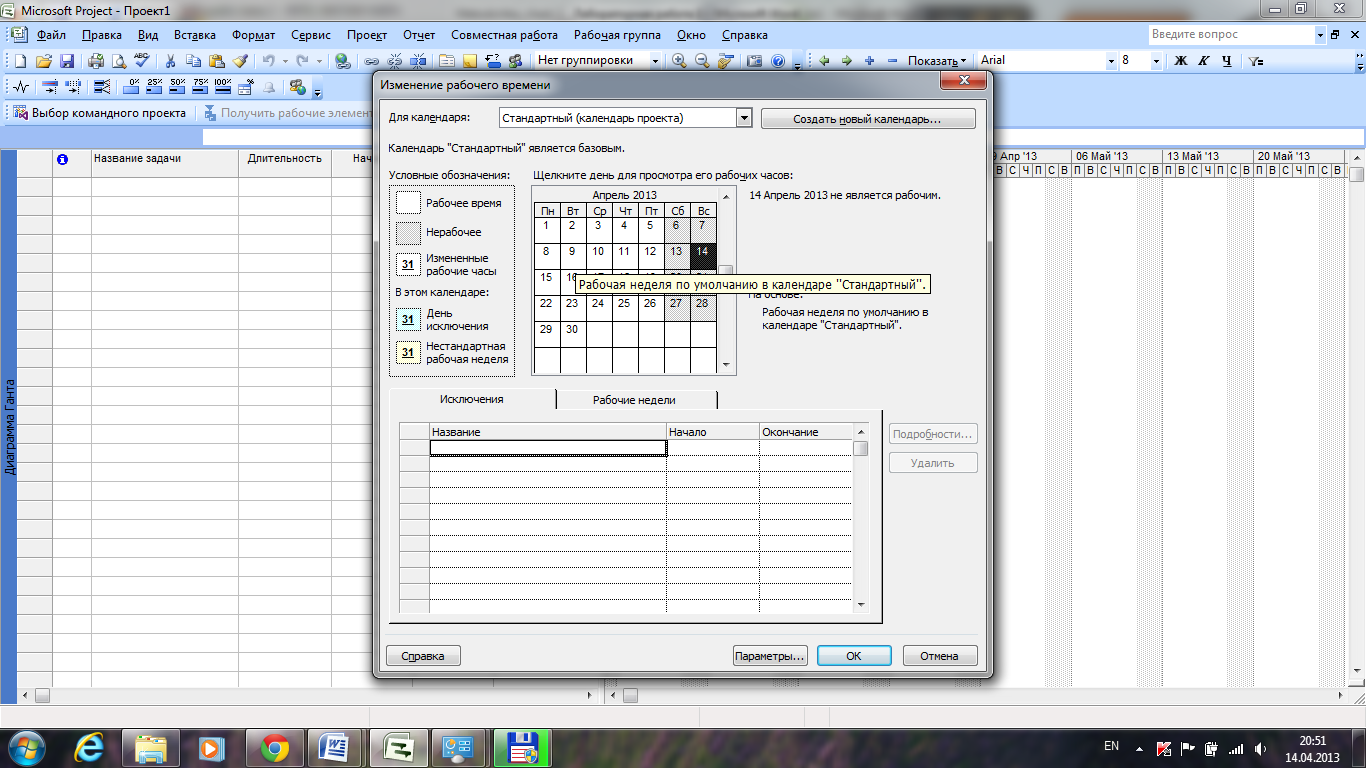The height and width of the screenshot is (768, 1366).
Task: Select the Format Painter brush icon
Action: (x=239, y=61)
